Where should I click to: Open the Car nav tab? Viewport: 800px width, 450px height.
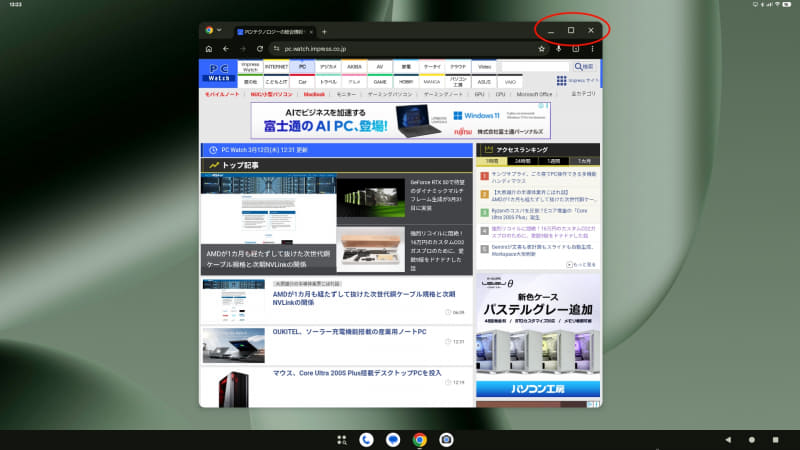coord(303,82)
